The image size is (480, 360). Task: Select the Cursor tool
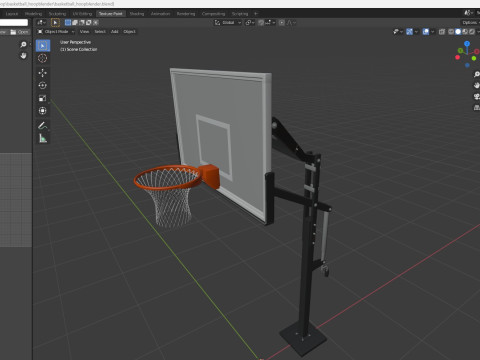pos(43,58)
